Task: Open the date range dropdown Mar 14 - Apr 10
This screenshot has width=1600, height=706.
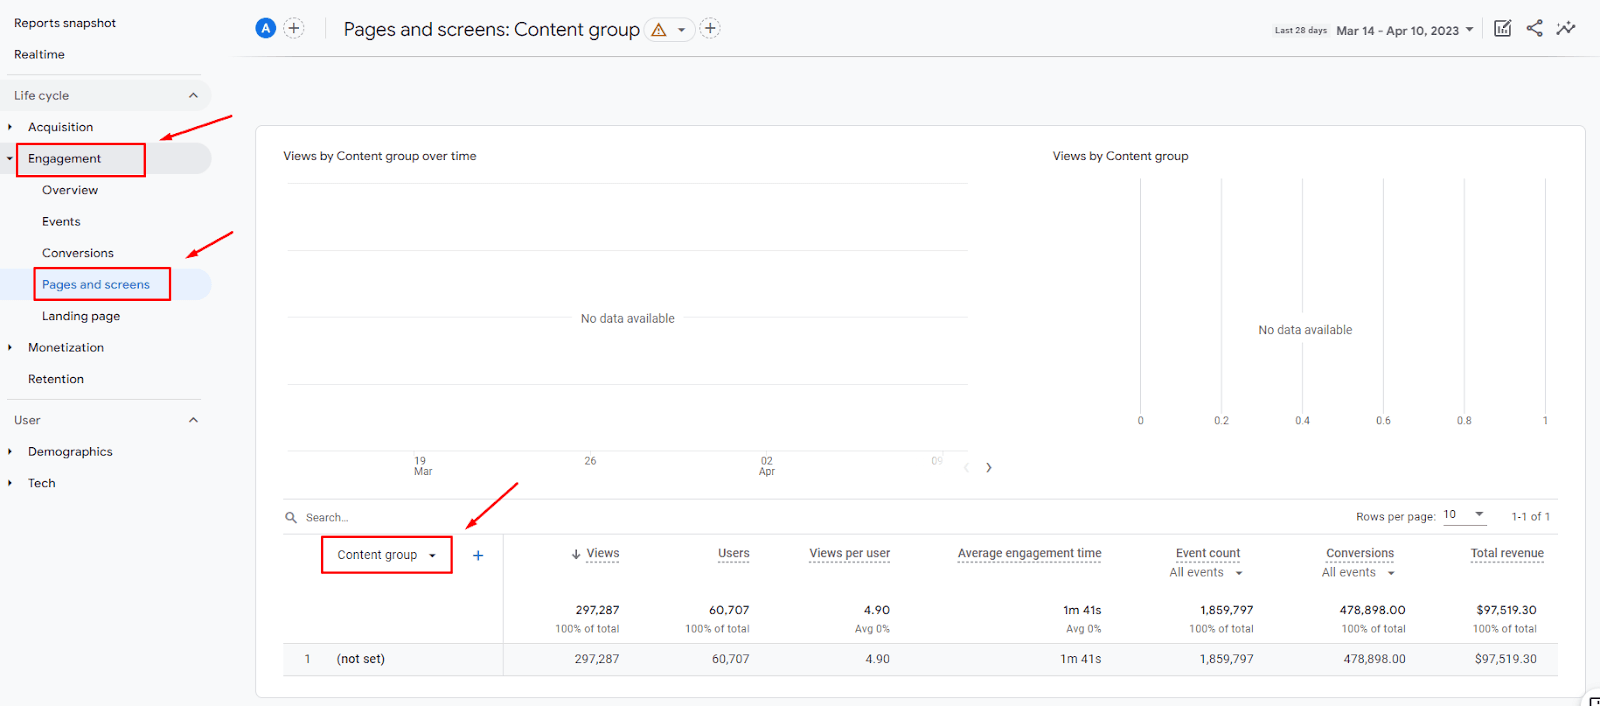Action: [x=1404, y=31]
